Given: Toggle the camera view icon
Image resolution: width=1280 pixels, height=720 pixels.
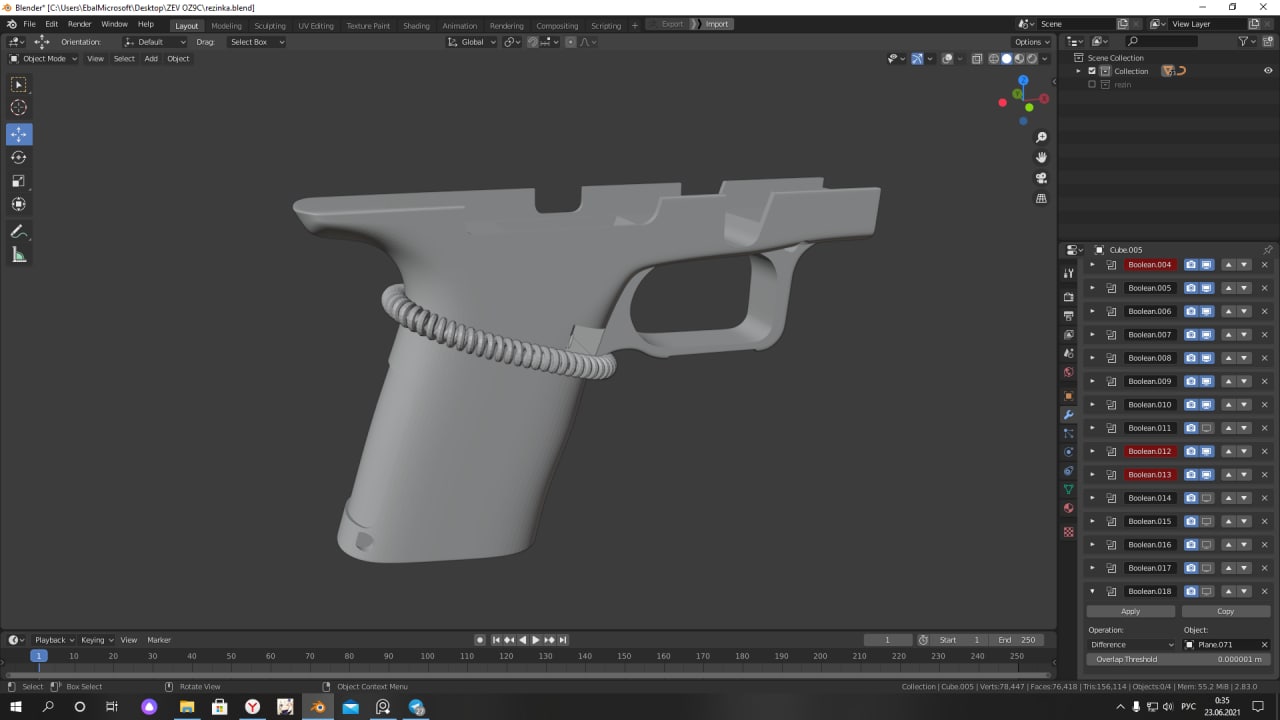Looking at the screenshot, I should [1041, 178].
